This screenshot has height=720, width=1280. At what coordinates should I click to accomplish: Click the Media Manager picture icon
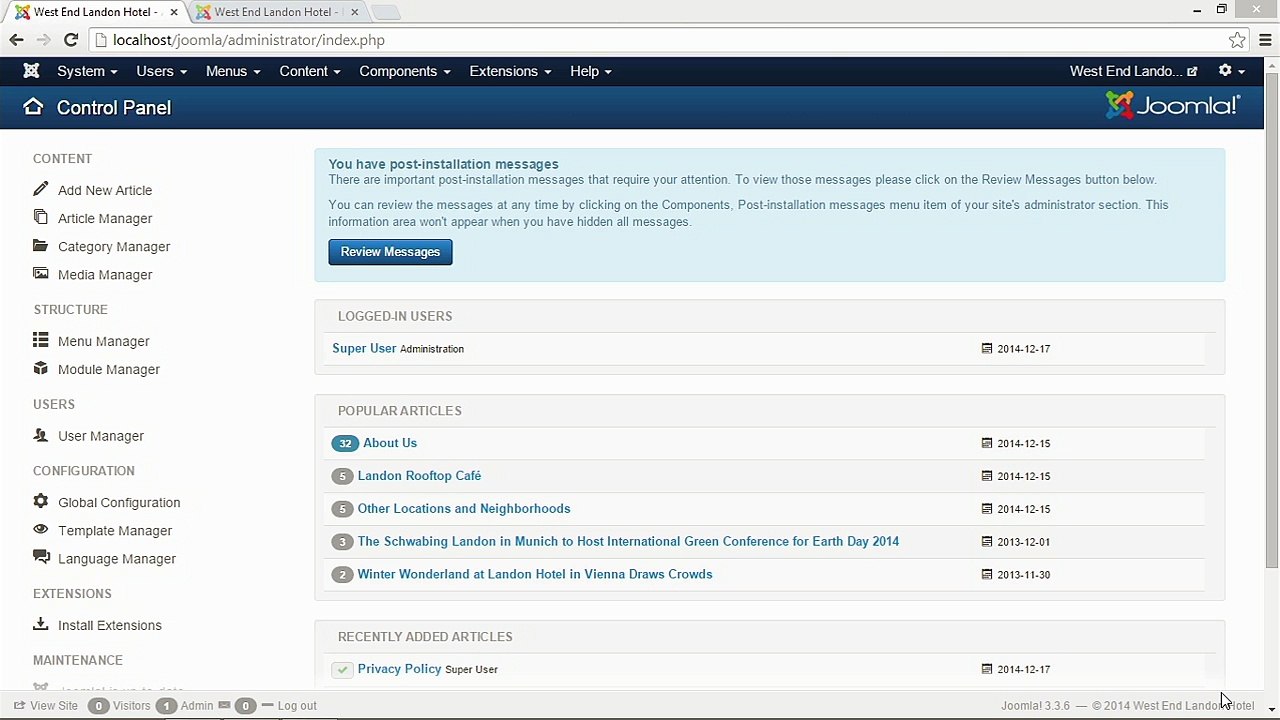coord(40,273)
